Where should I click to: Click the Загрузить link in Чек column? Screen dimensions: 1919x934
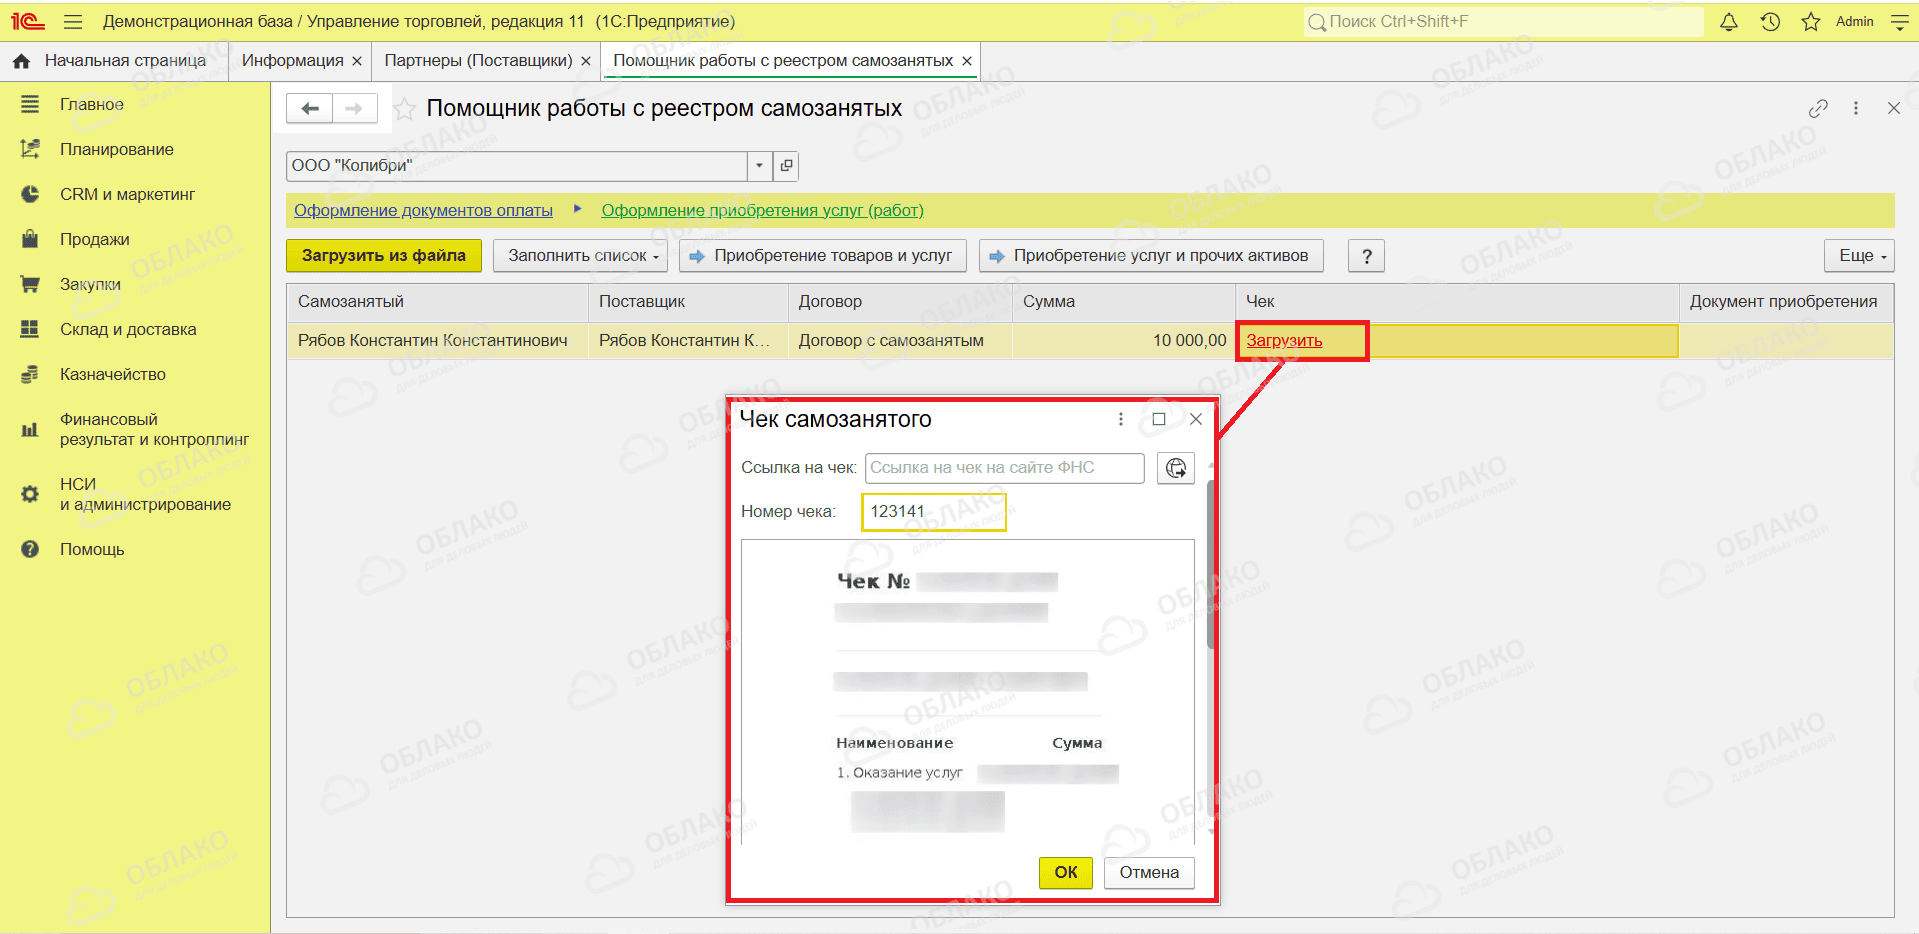pyautogui.click(x=1284, y=341)
